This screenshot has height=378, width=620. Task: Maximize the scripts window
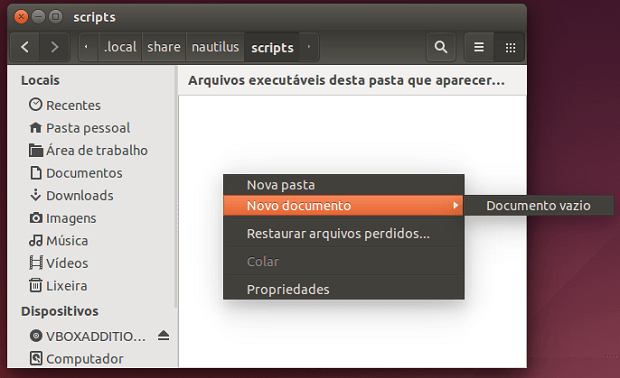click(x=56, y=17)
